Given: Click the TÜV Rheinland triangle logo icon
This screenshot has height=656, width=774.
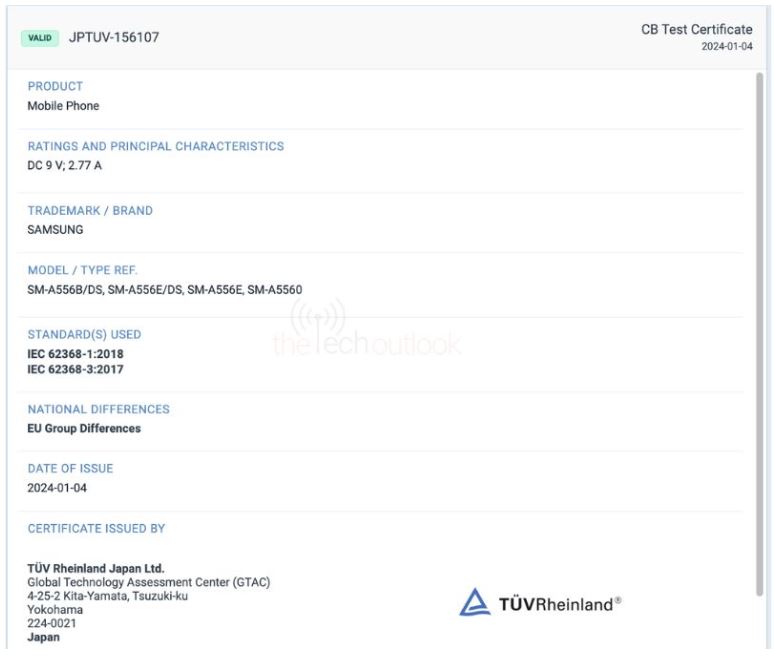Looking at the screenshot, I should 474,602.
